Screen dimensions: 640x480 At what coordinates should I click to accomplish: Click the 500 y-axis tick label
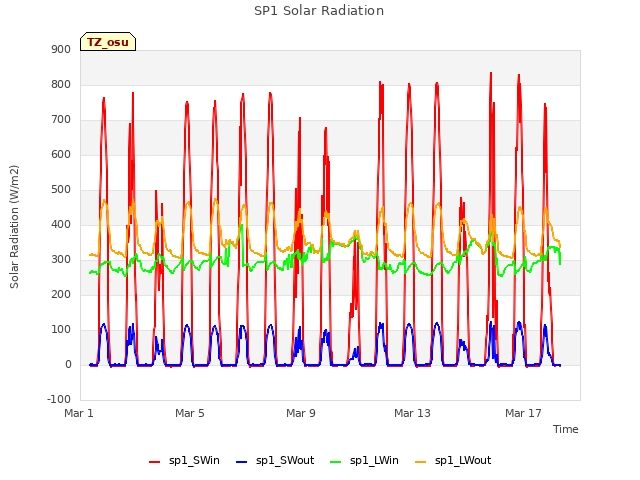coord(61,189)
